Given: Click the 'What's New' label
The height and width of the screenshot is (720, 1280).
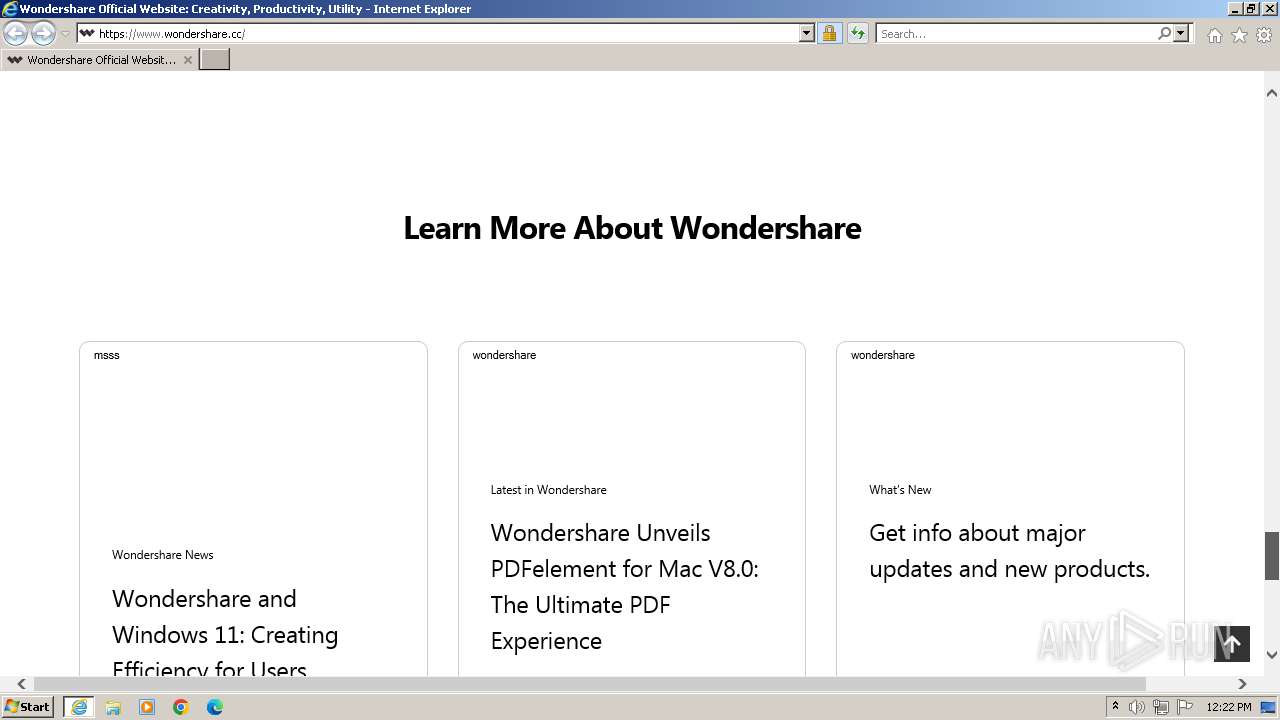Looking at the screenshot, I should [x=900, y=490].
